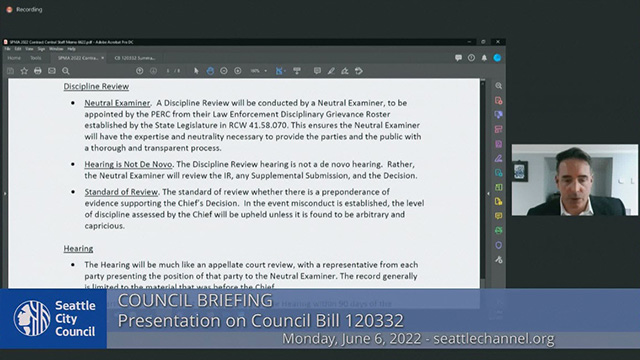Click the scrolling mode toolbar icon
The width and height of the screenshot is (640, 360).
[x=297, y=71]
